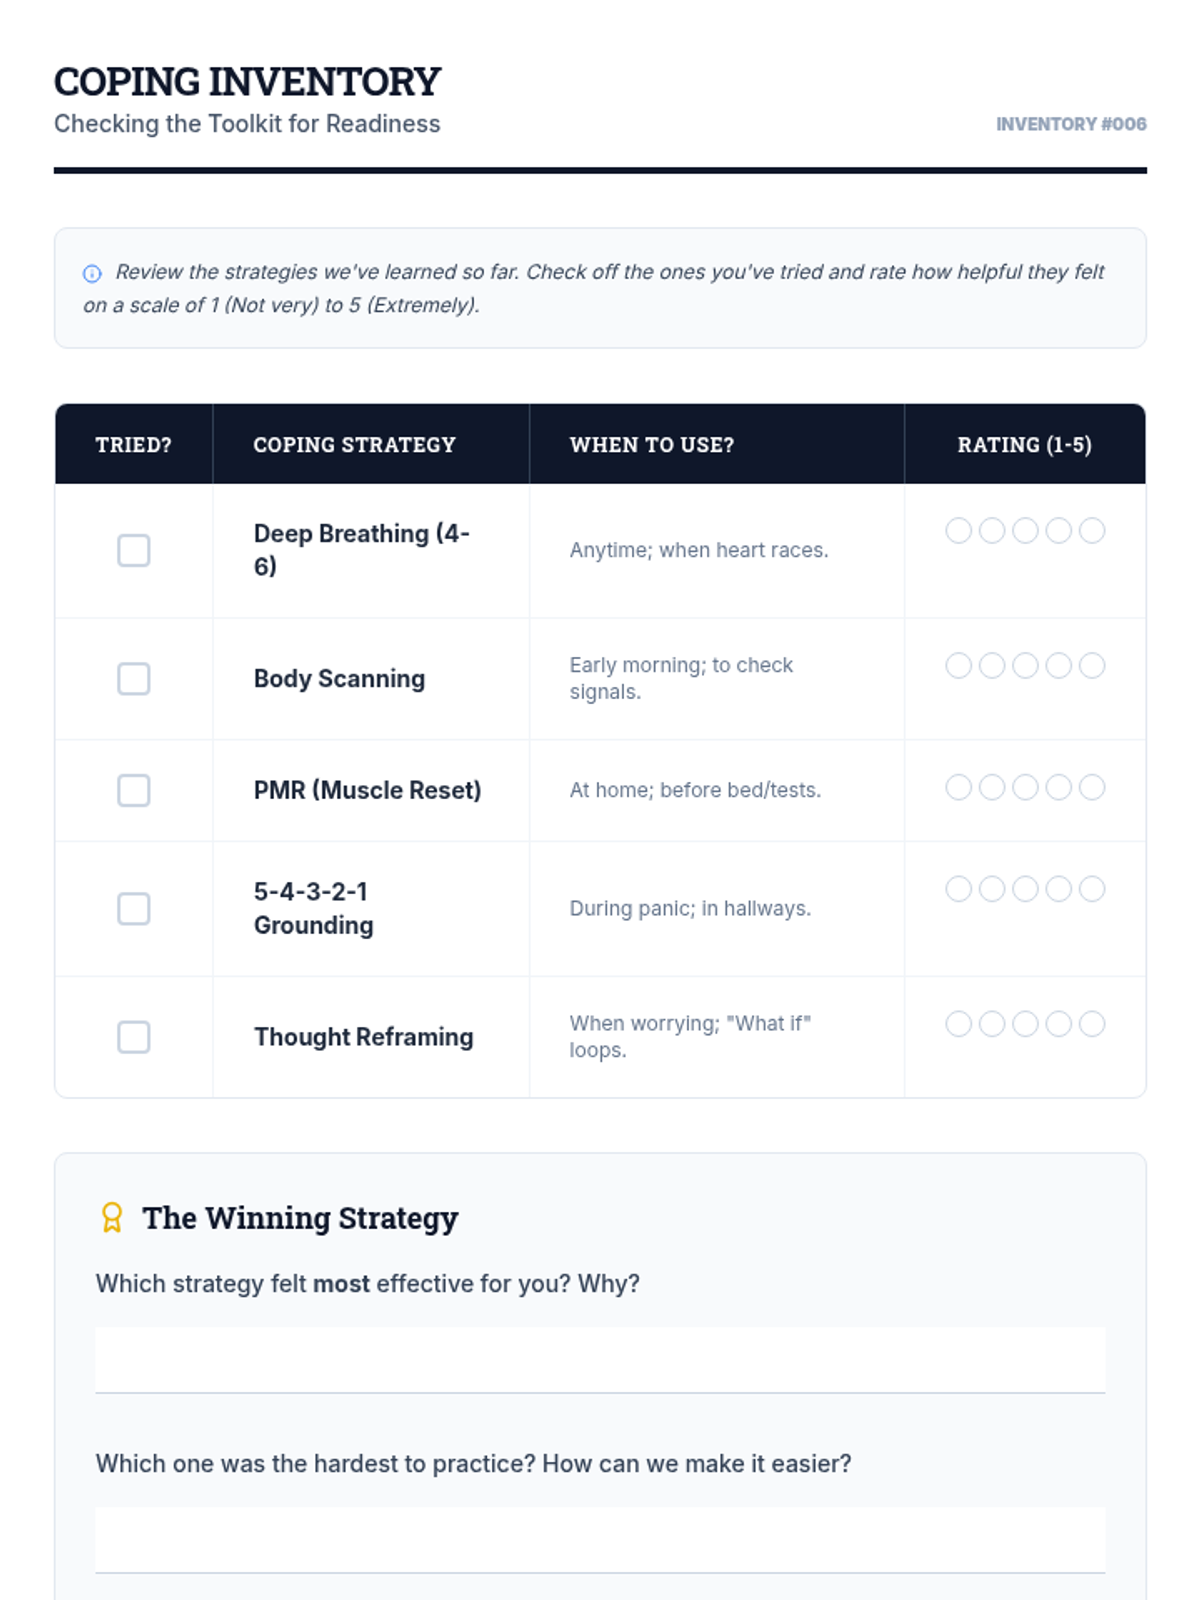Check the 5-4-3-2-1 Grounding tried box

[134, 909]
